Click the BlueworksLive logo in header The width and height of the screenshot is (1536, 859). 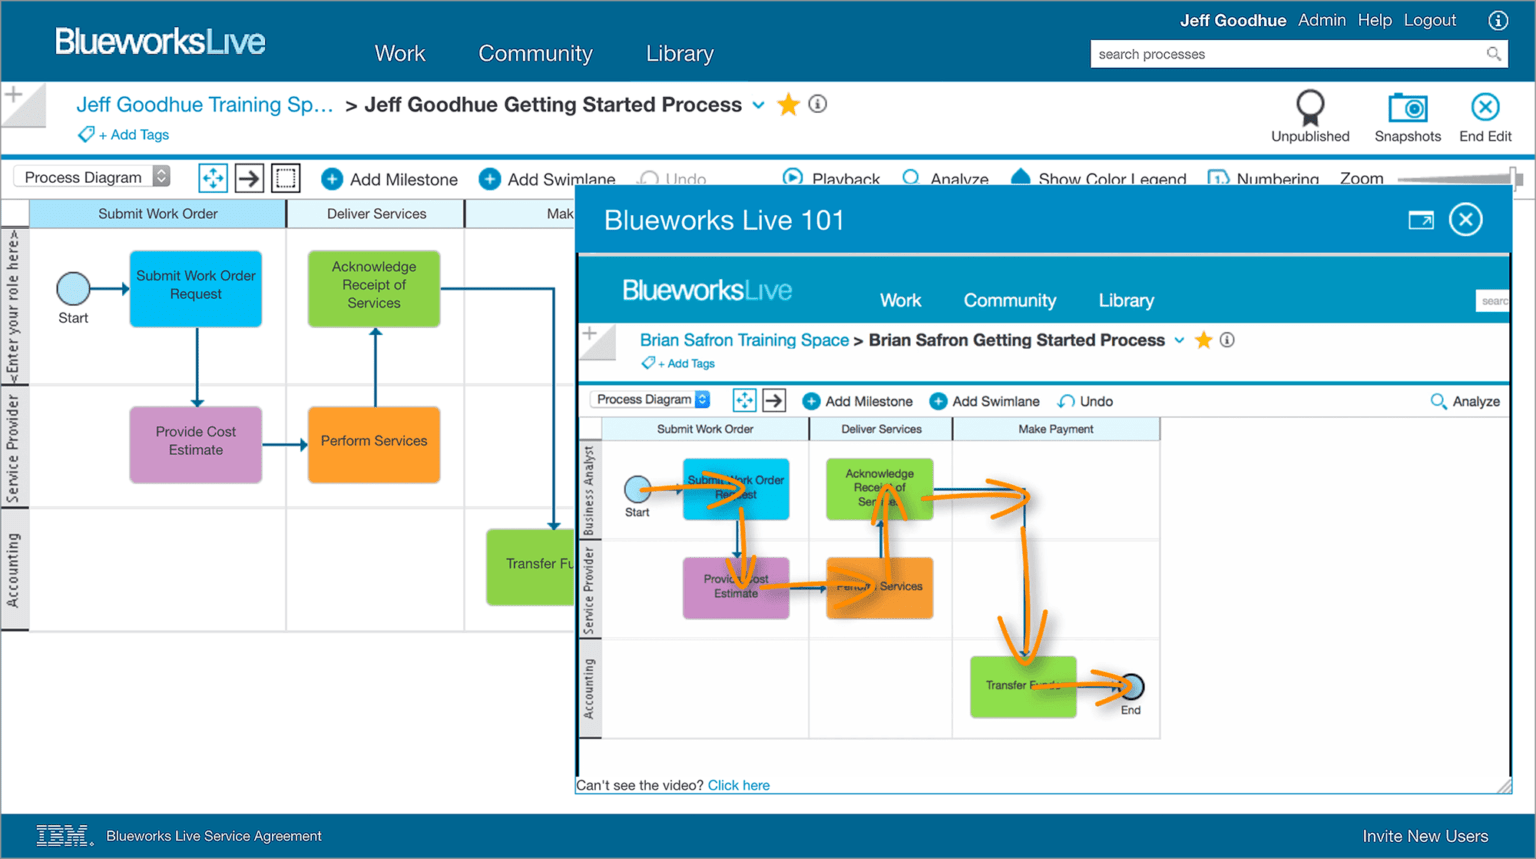[x=160, y=42]
